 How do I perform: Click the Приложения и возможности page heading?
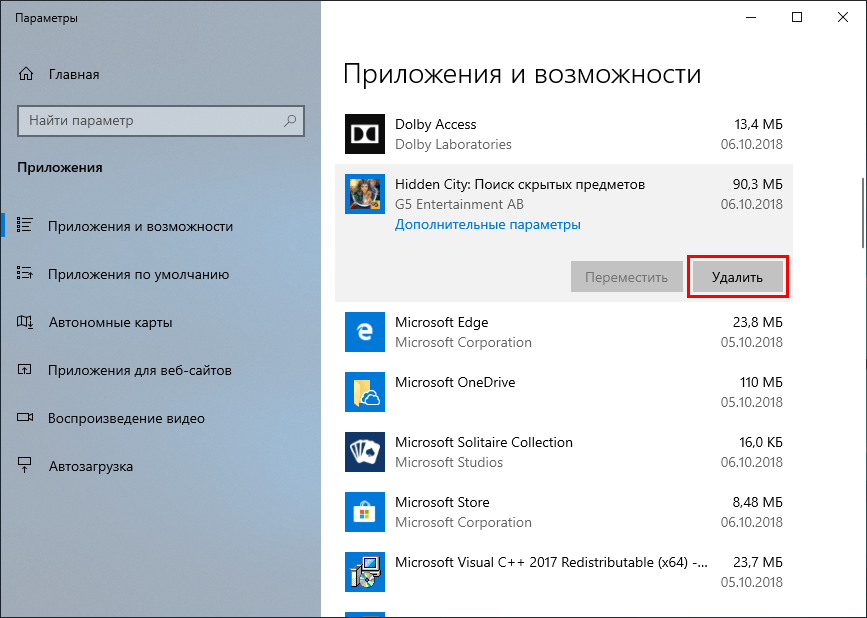[522, 74]
